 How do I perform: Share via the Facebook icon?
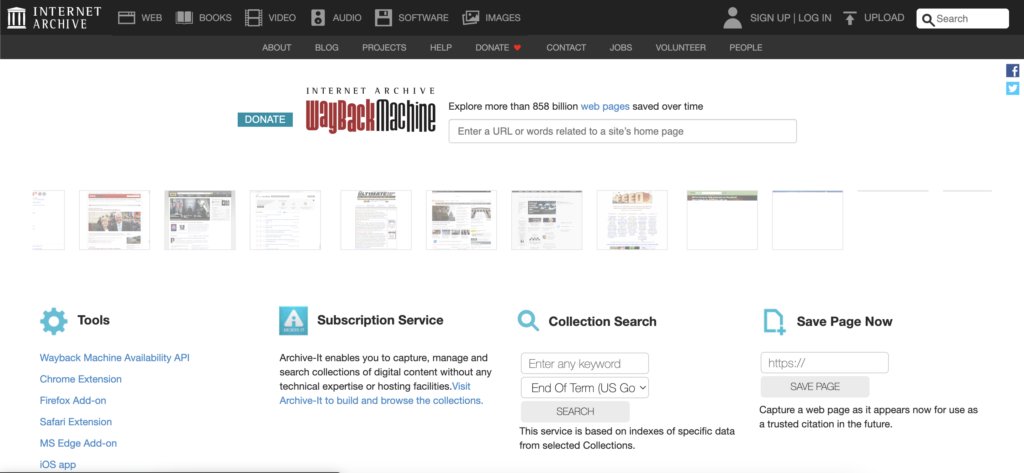(x=1012, y=71)
